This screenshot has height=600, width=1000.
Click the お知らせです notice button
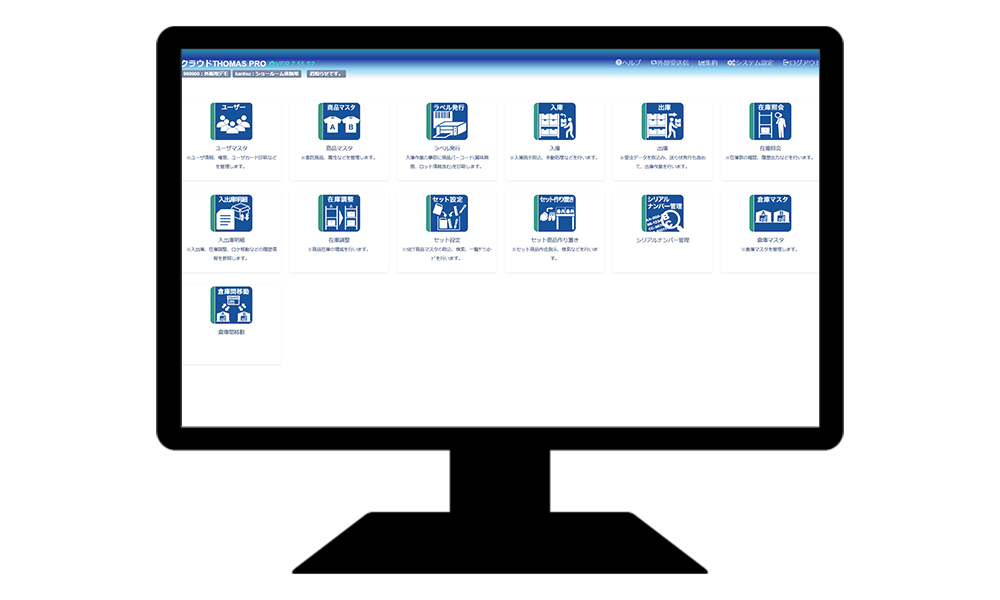(326, 74)
